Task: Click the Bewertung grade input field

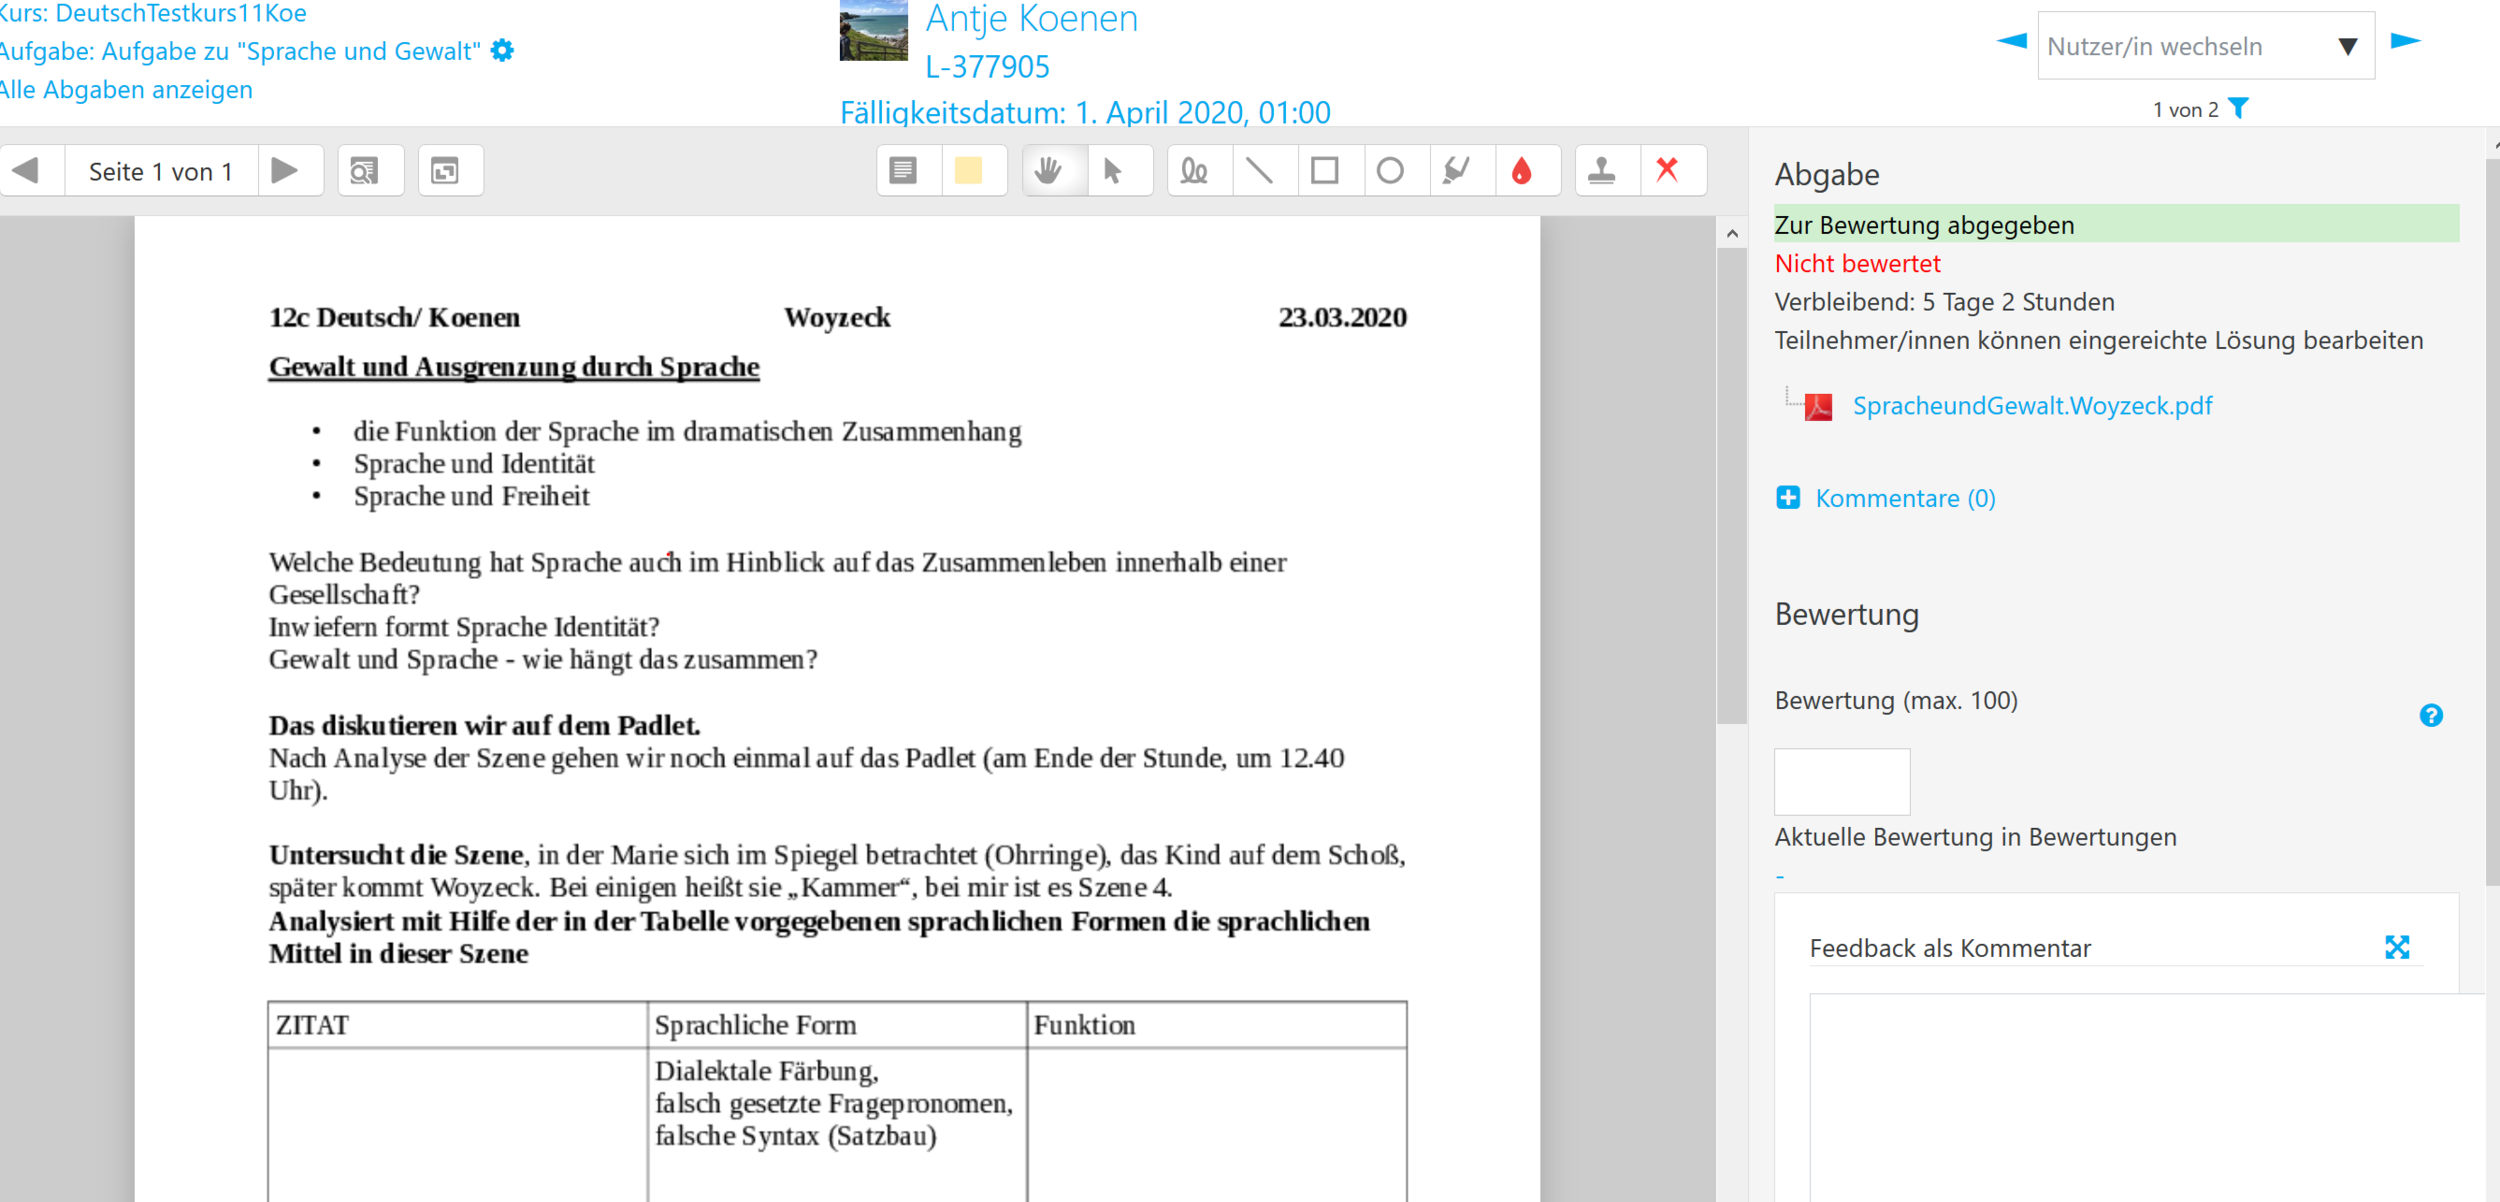Action: tap(1841, 781)
